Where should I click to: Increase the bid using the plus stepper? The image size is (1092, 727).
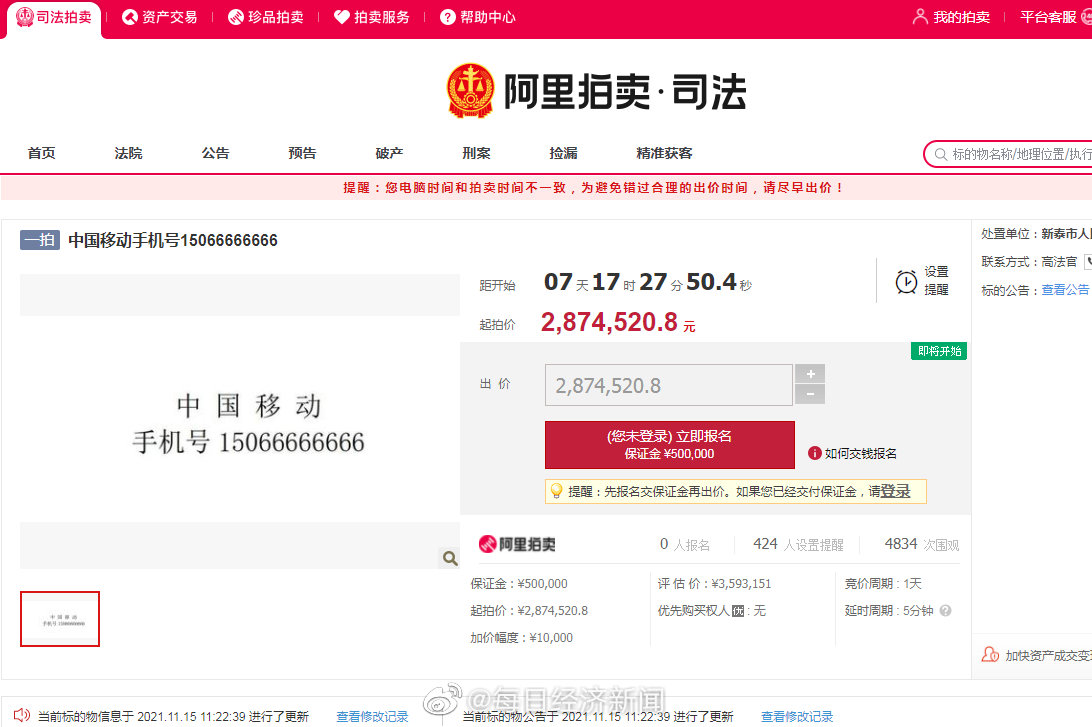[810, 375]
